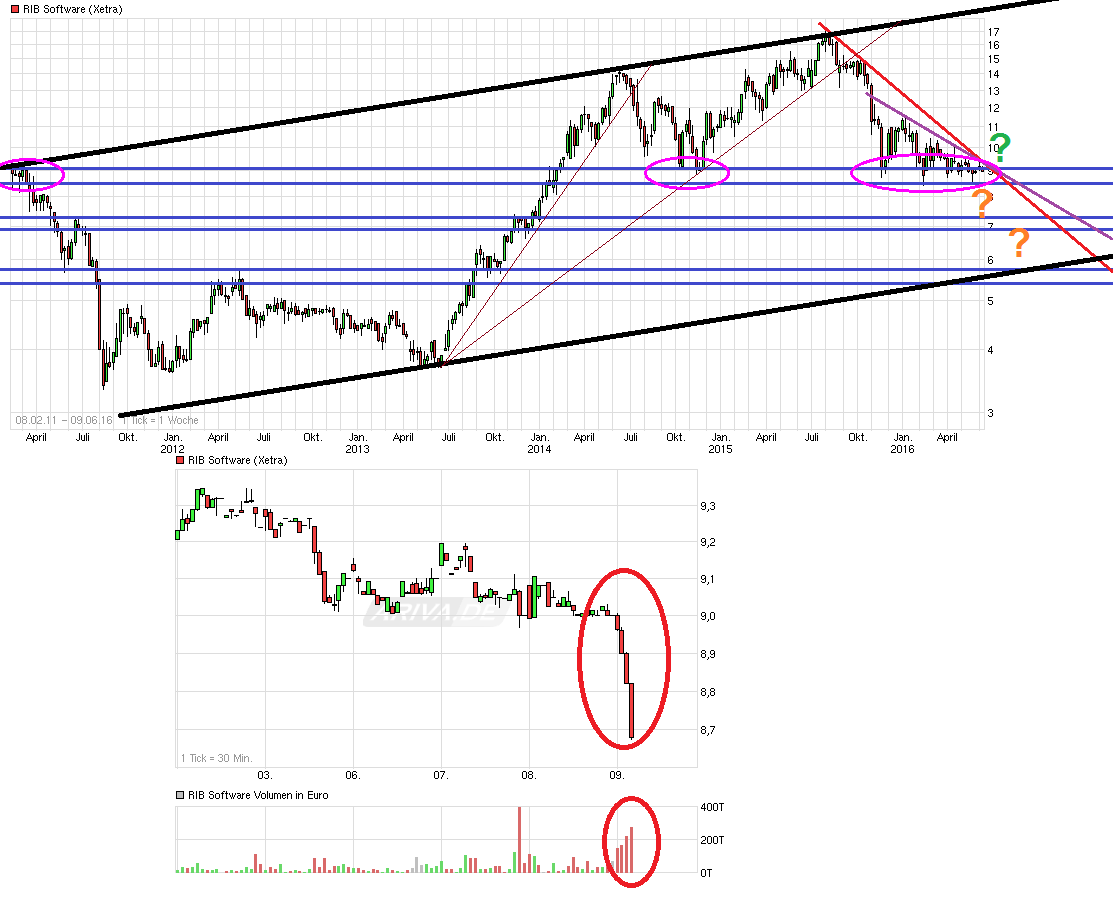Click the 8,9 price label
The image size is (1115, 904).
click(708, 654)
